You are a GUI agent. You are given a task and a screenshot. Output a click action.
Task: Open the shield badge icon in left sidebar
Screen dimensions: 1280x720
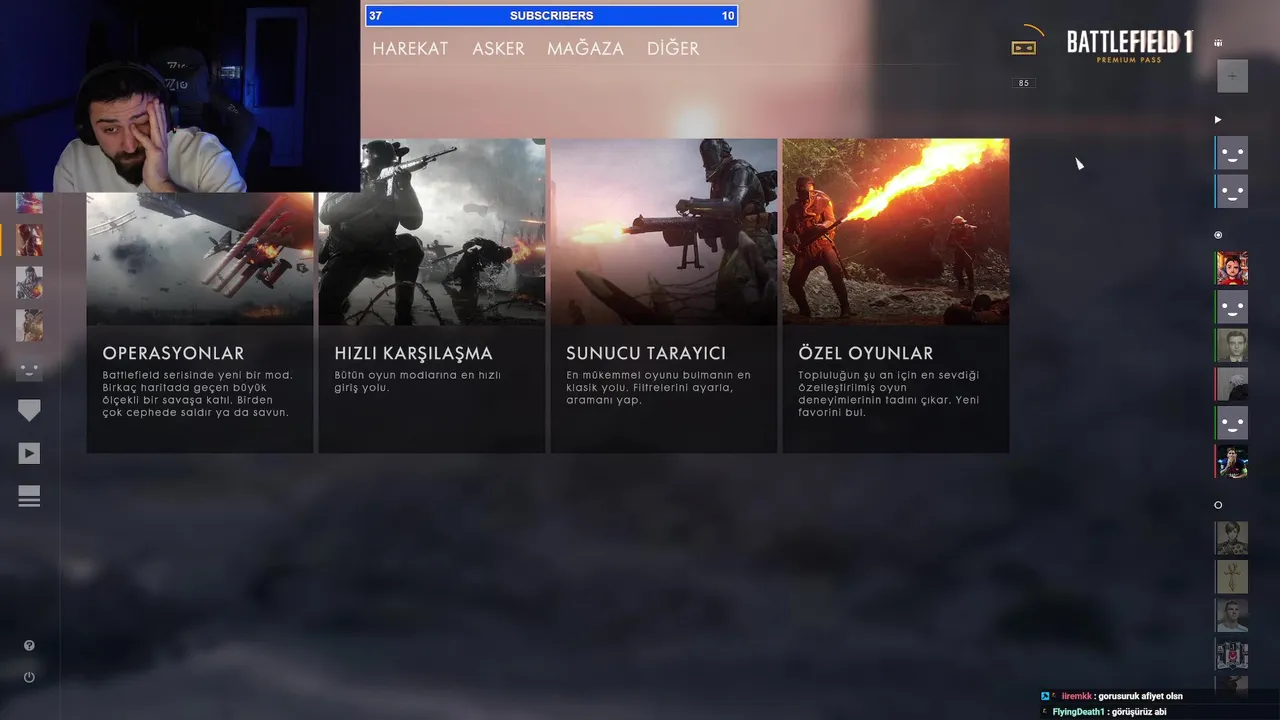pos(29,411)
